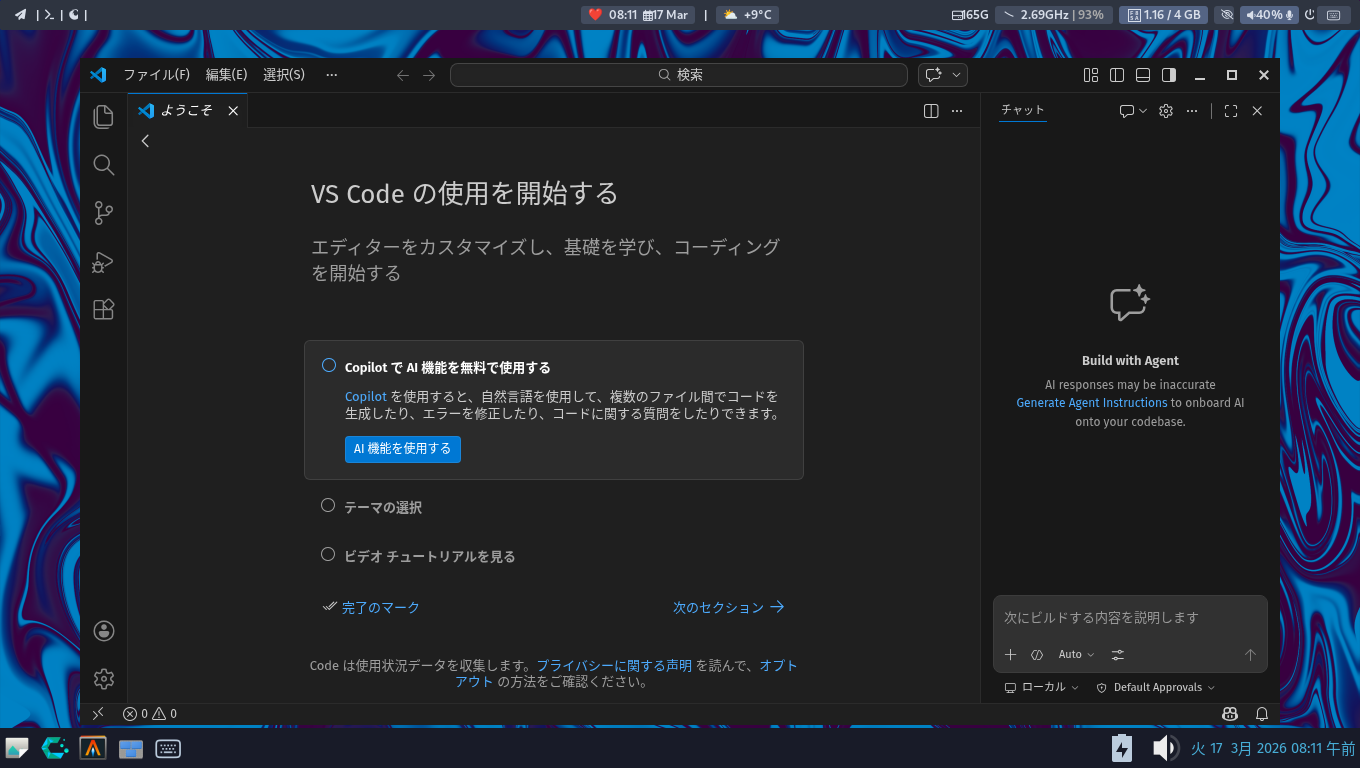This screenshot has height=768, width=1360.
Task: Open notifications bell in status bar
Action: click(x=1262, y=714)
